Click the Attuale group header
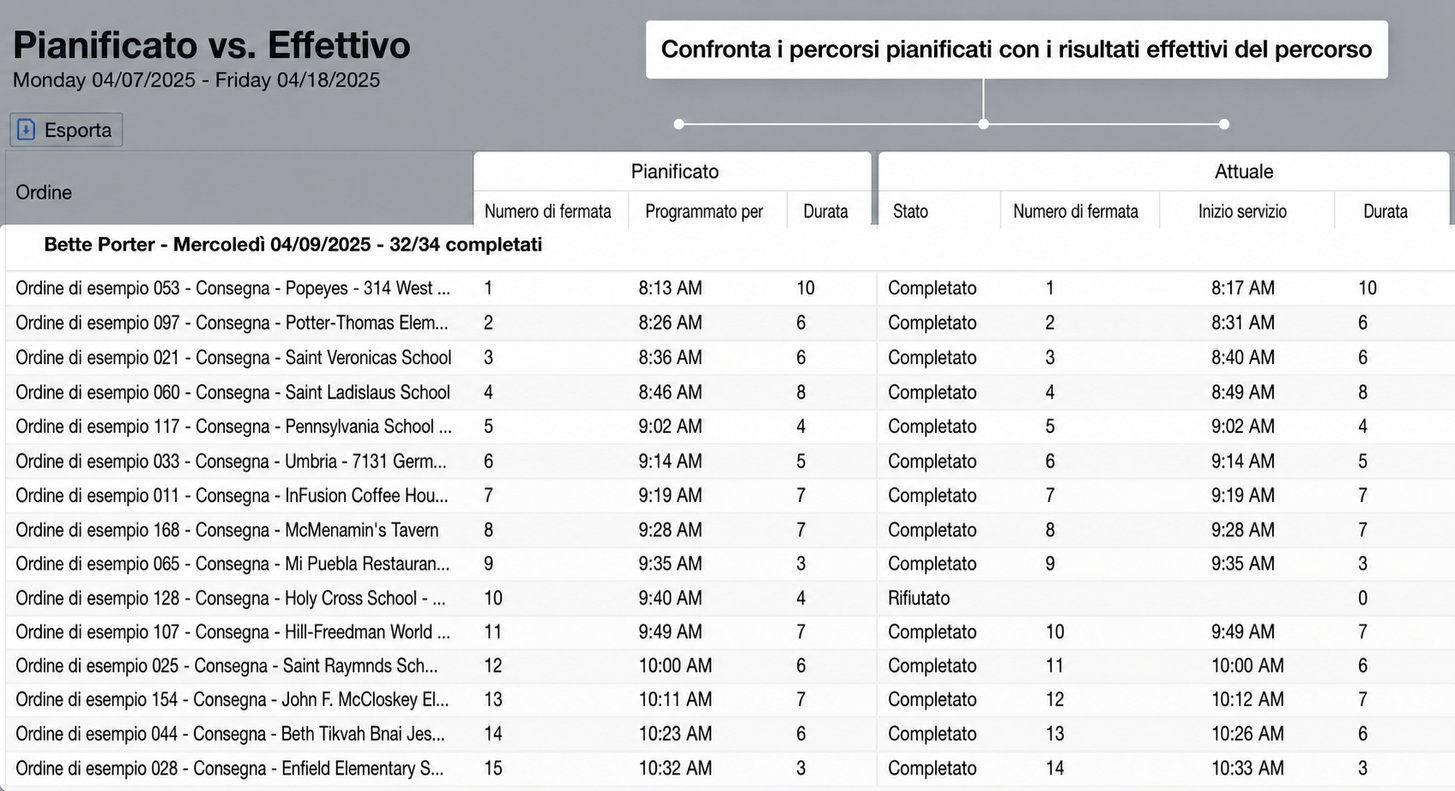 (1244, 171)
